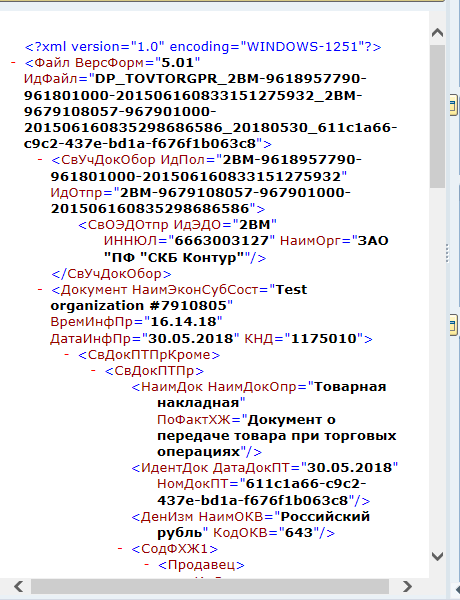The height and width of the screenshot is (600, 460).
Task: Click the НаимОКВ value "Российский"
Action: pyautogui.click(x=325, y=517)
